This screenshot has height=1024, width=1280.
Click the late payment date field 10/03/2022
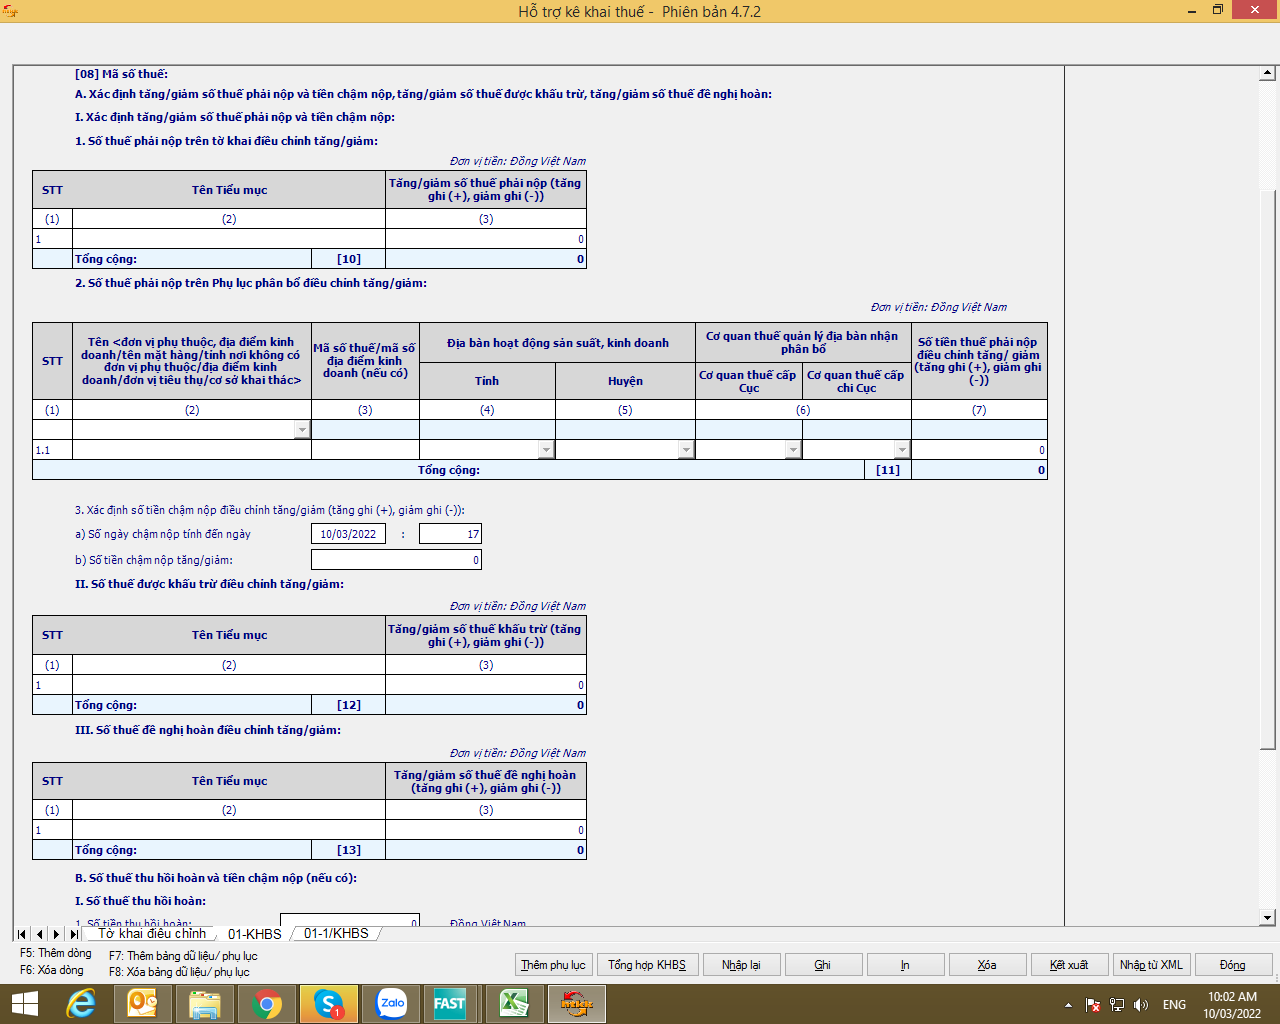click(348, 534)
